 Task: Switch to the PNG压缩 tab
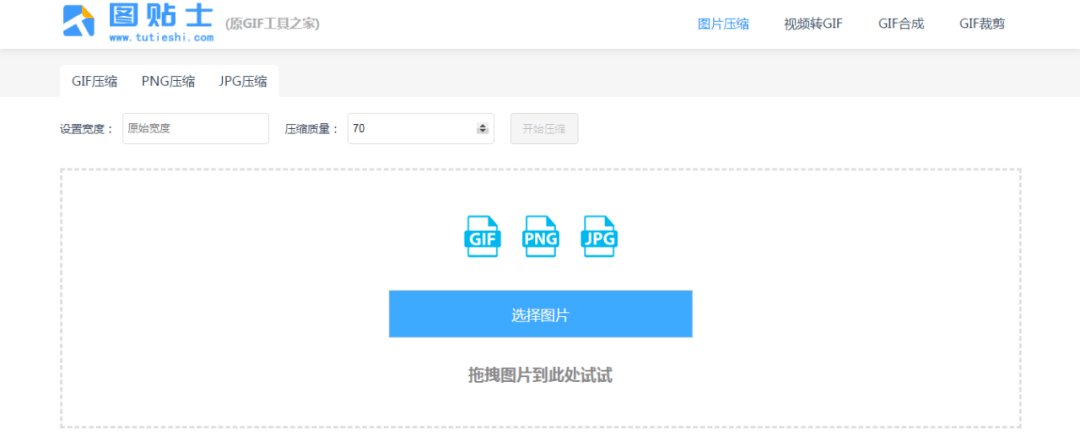168,81
